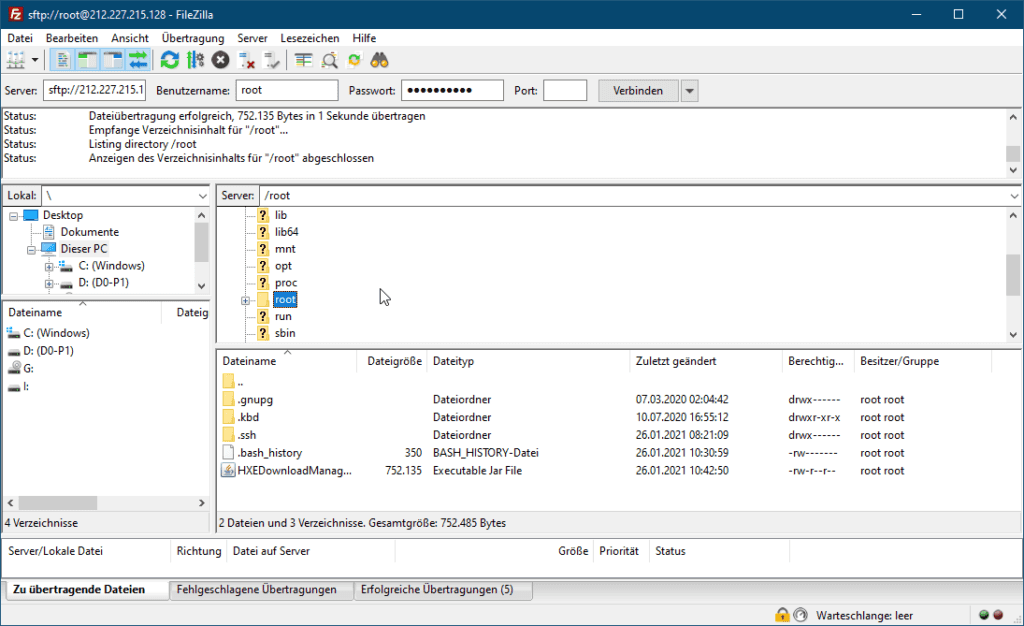This screenshot has height=626, width=1024.
Task: Click the encryption lock icon in status bar
Action: pyautogui.click(x=782, y=615)
